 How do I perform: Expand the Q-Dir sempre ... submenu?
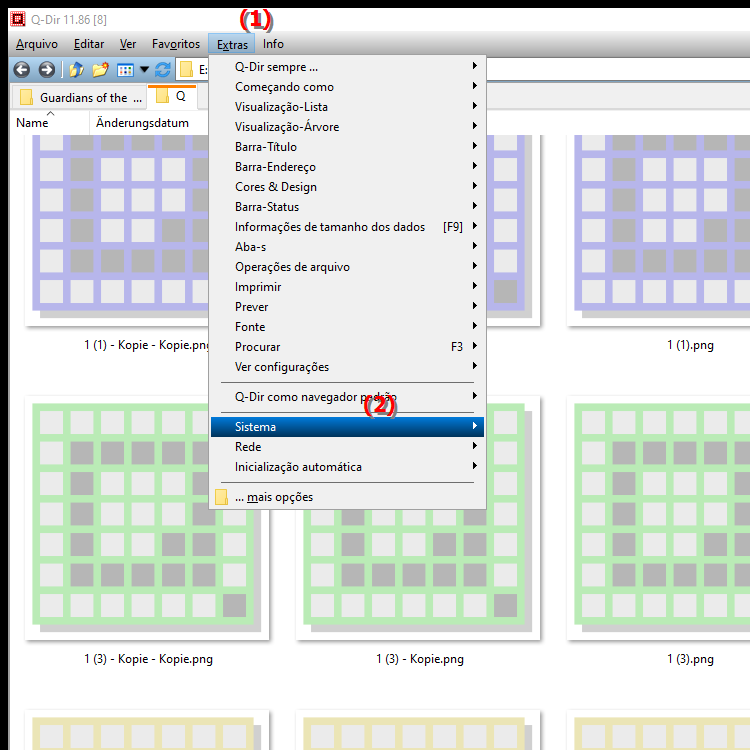tap(347, 66)
